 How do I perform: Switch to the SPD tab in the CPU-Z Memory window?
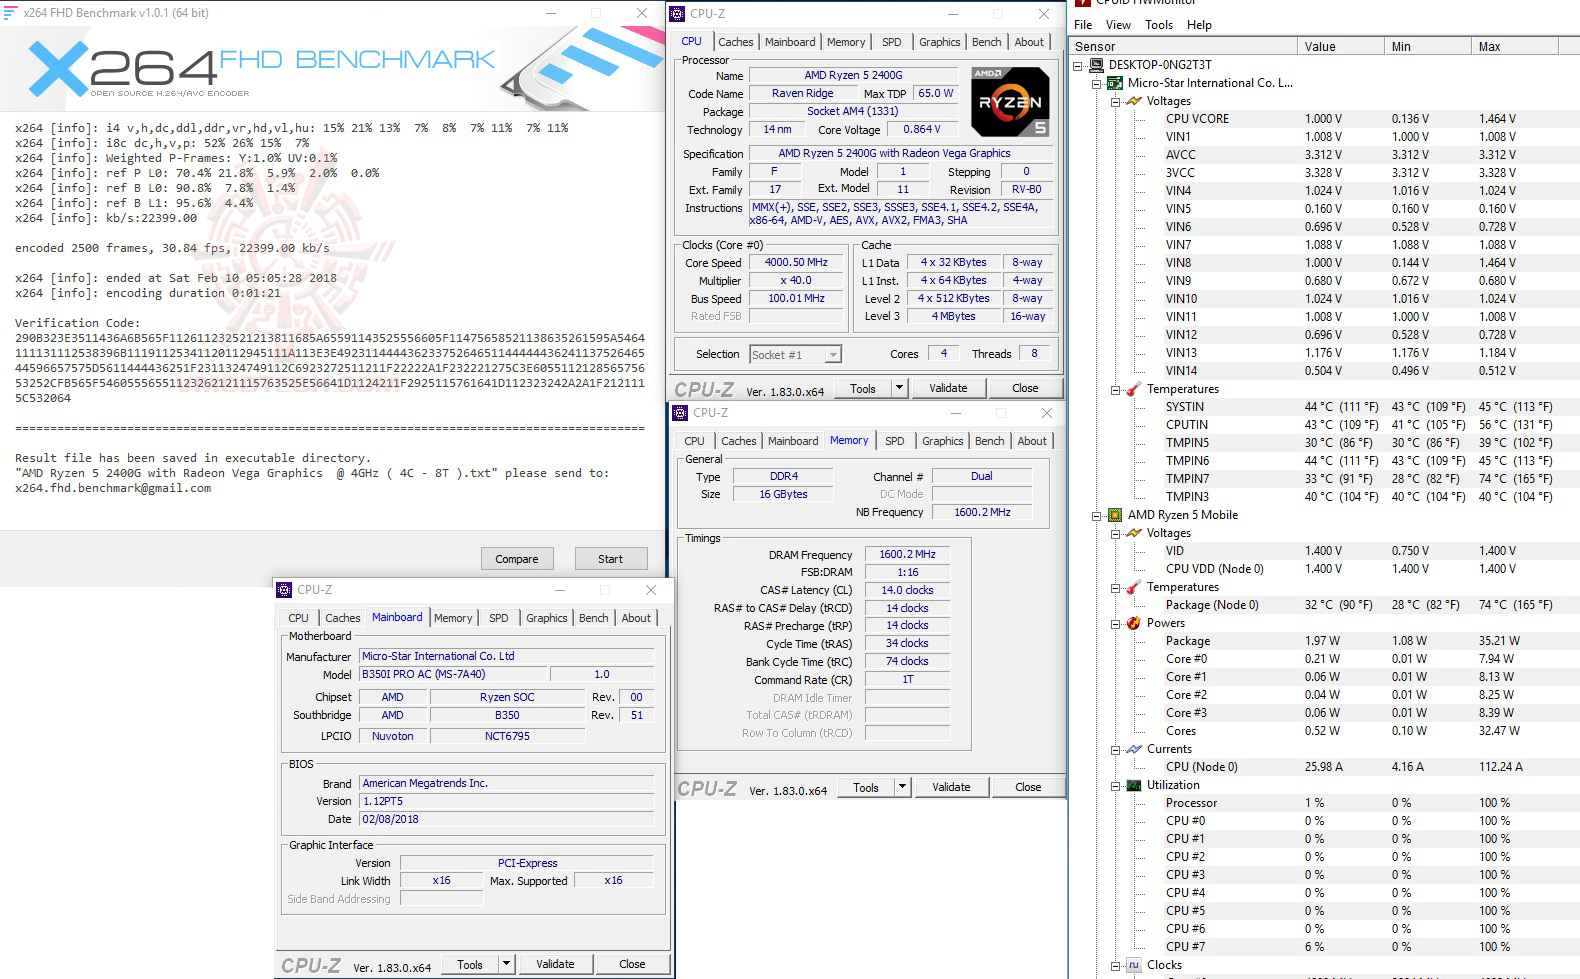coord(895,441)
